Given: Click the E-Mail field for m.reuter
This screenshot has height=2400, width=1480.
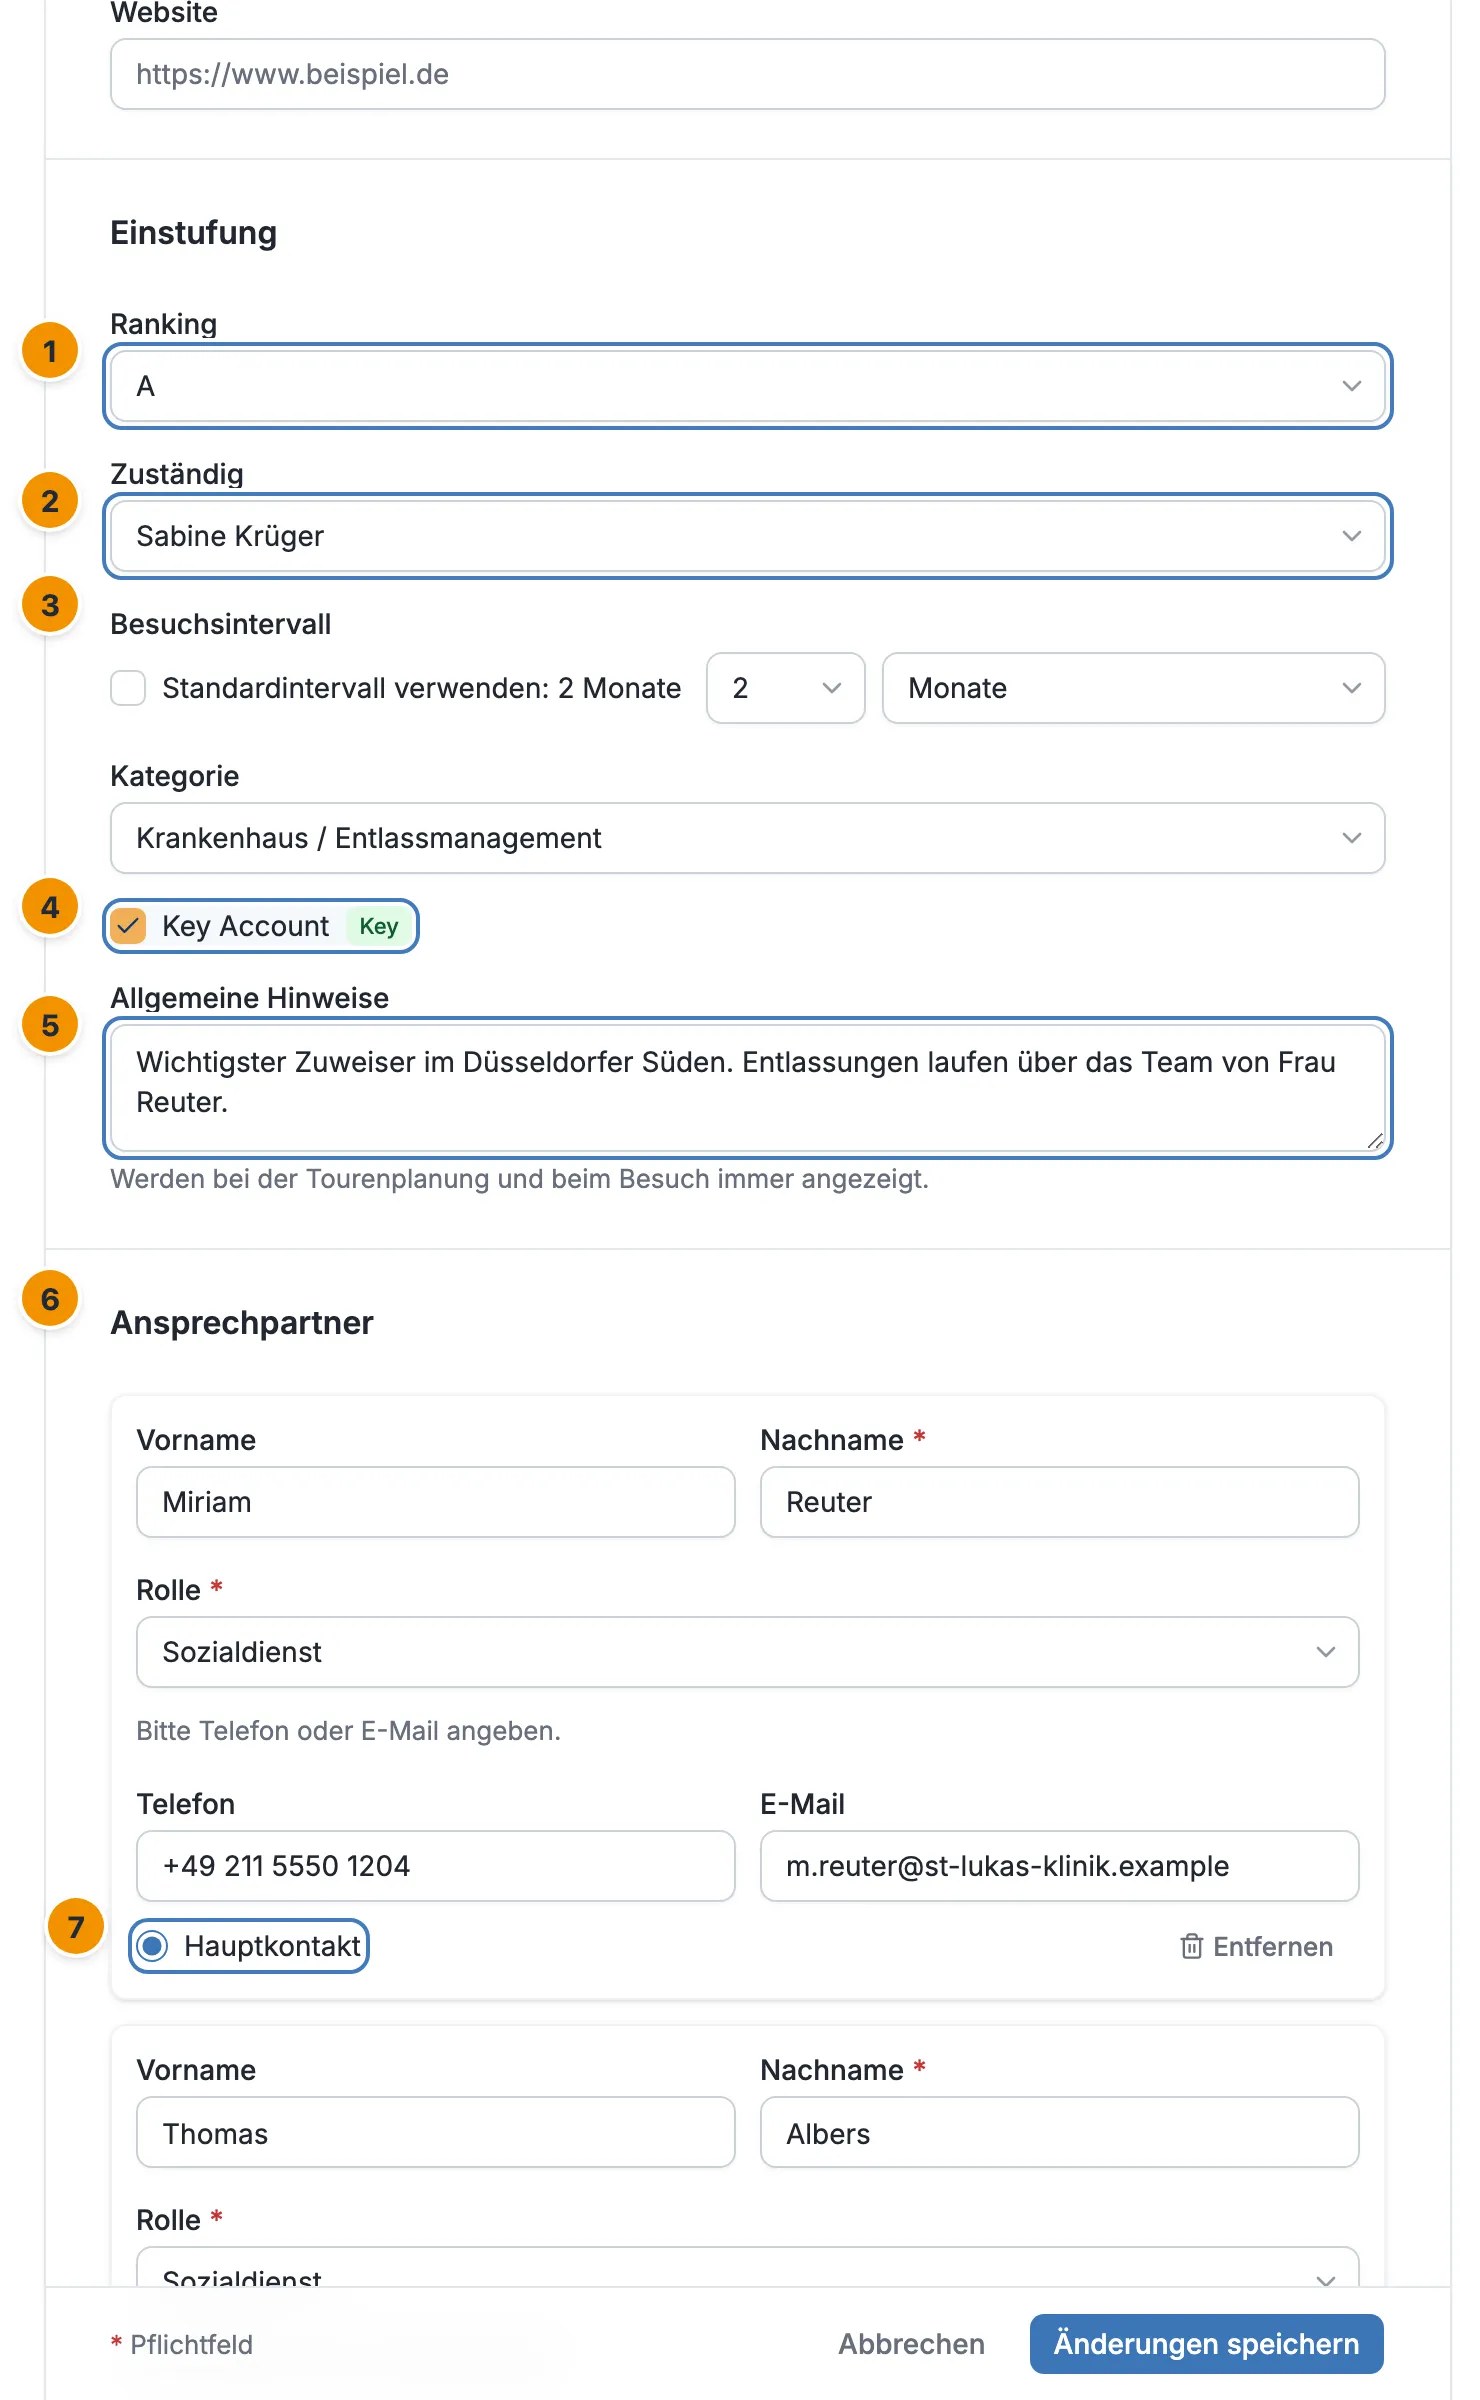Looking at the screenshot, I should 1060,1866.
